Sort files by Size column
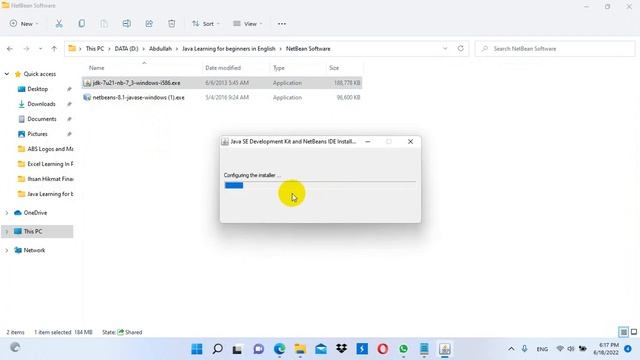The image size is (640, 360). (334, 68)
